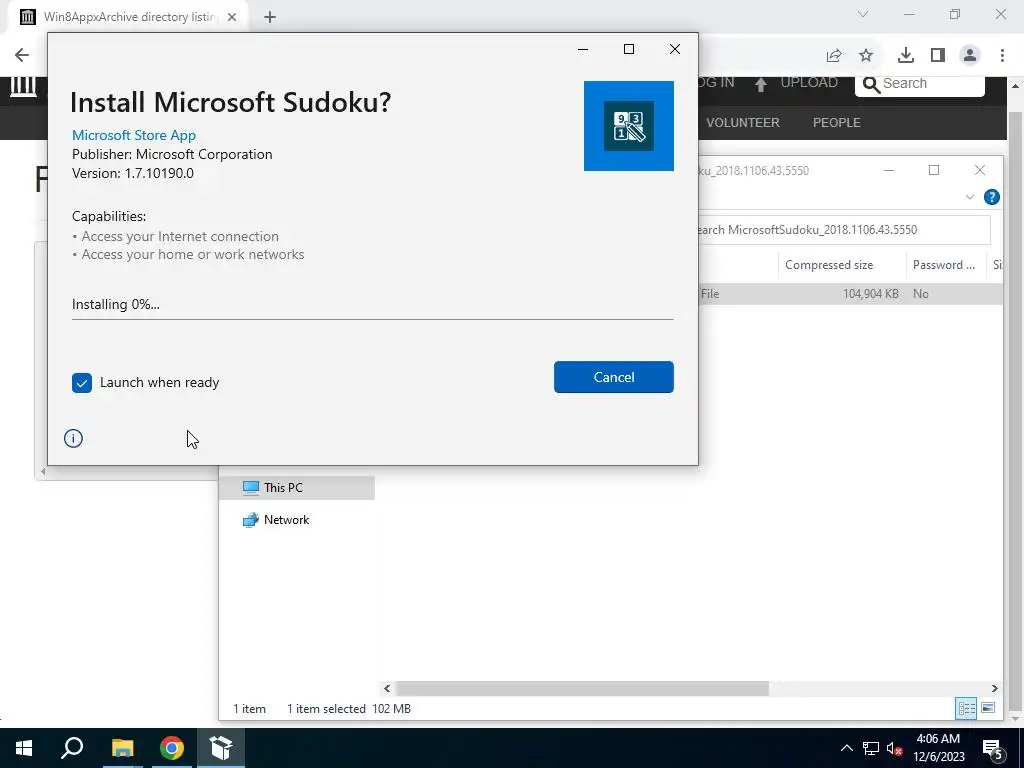Open a new Chrome tab

(x=270, y=18)
